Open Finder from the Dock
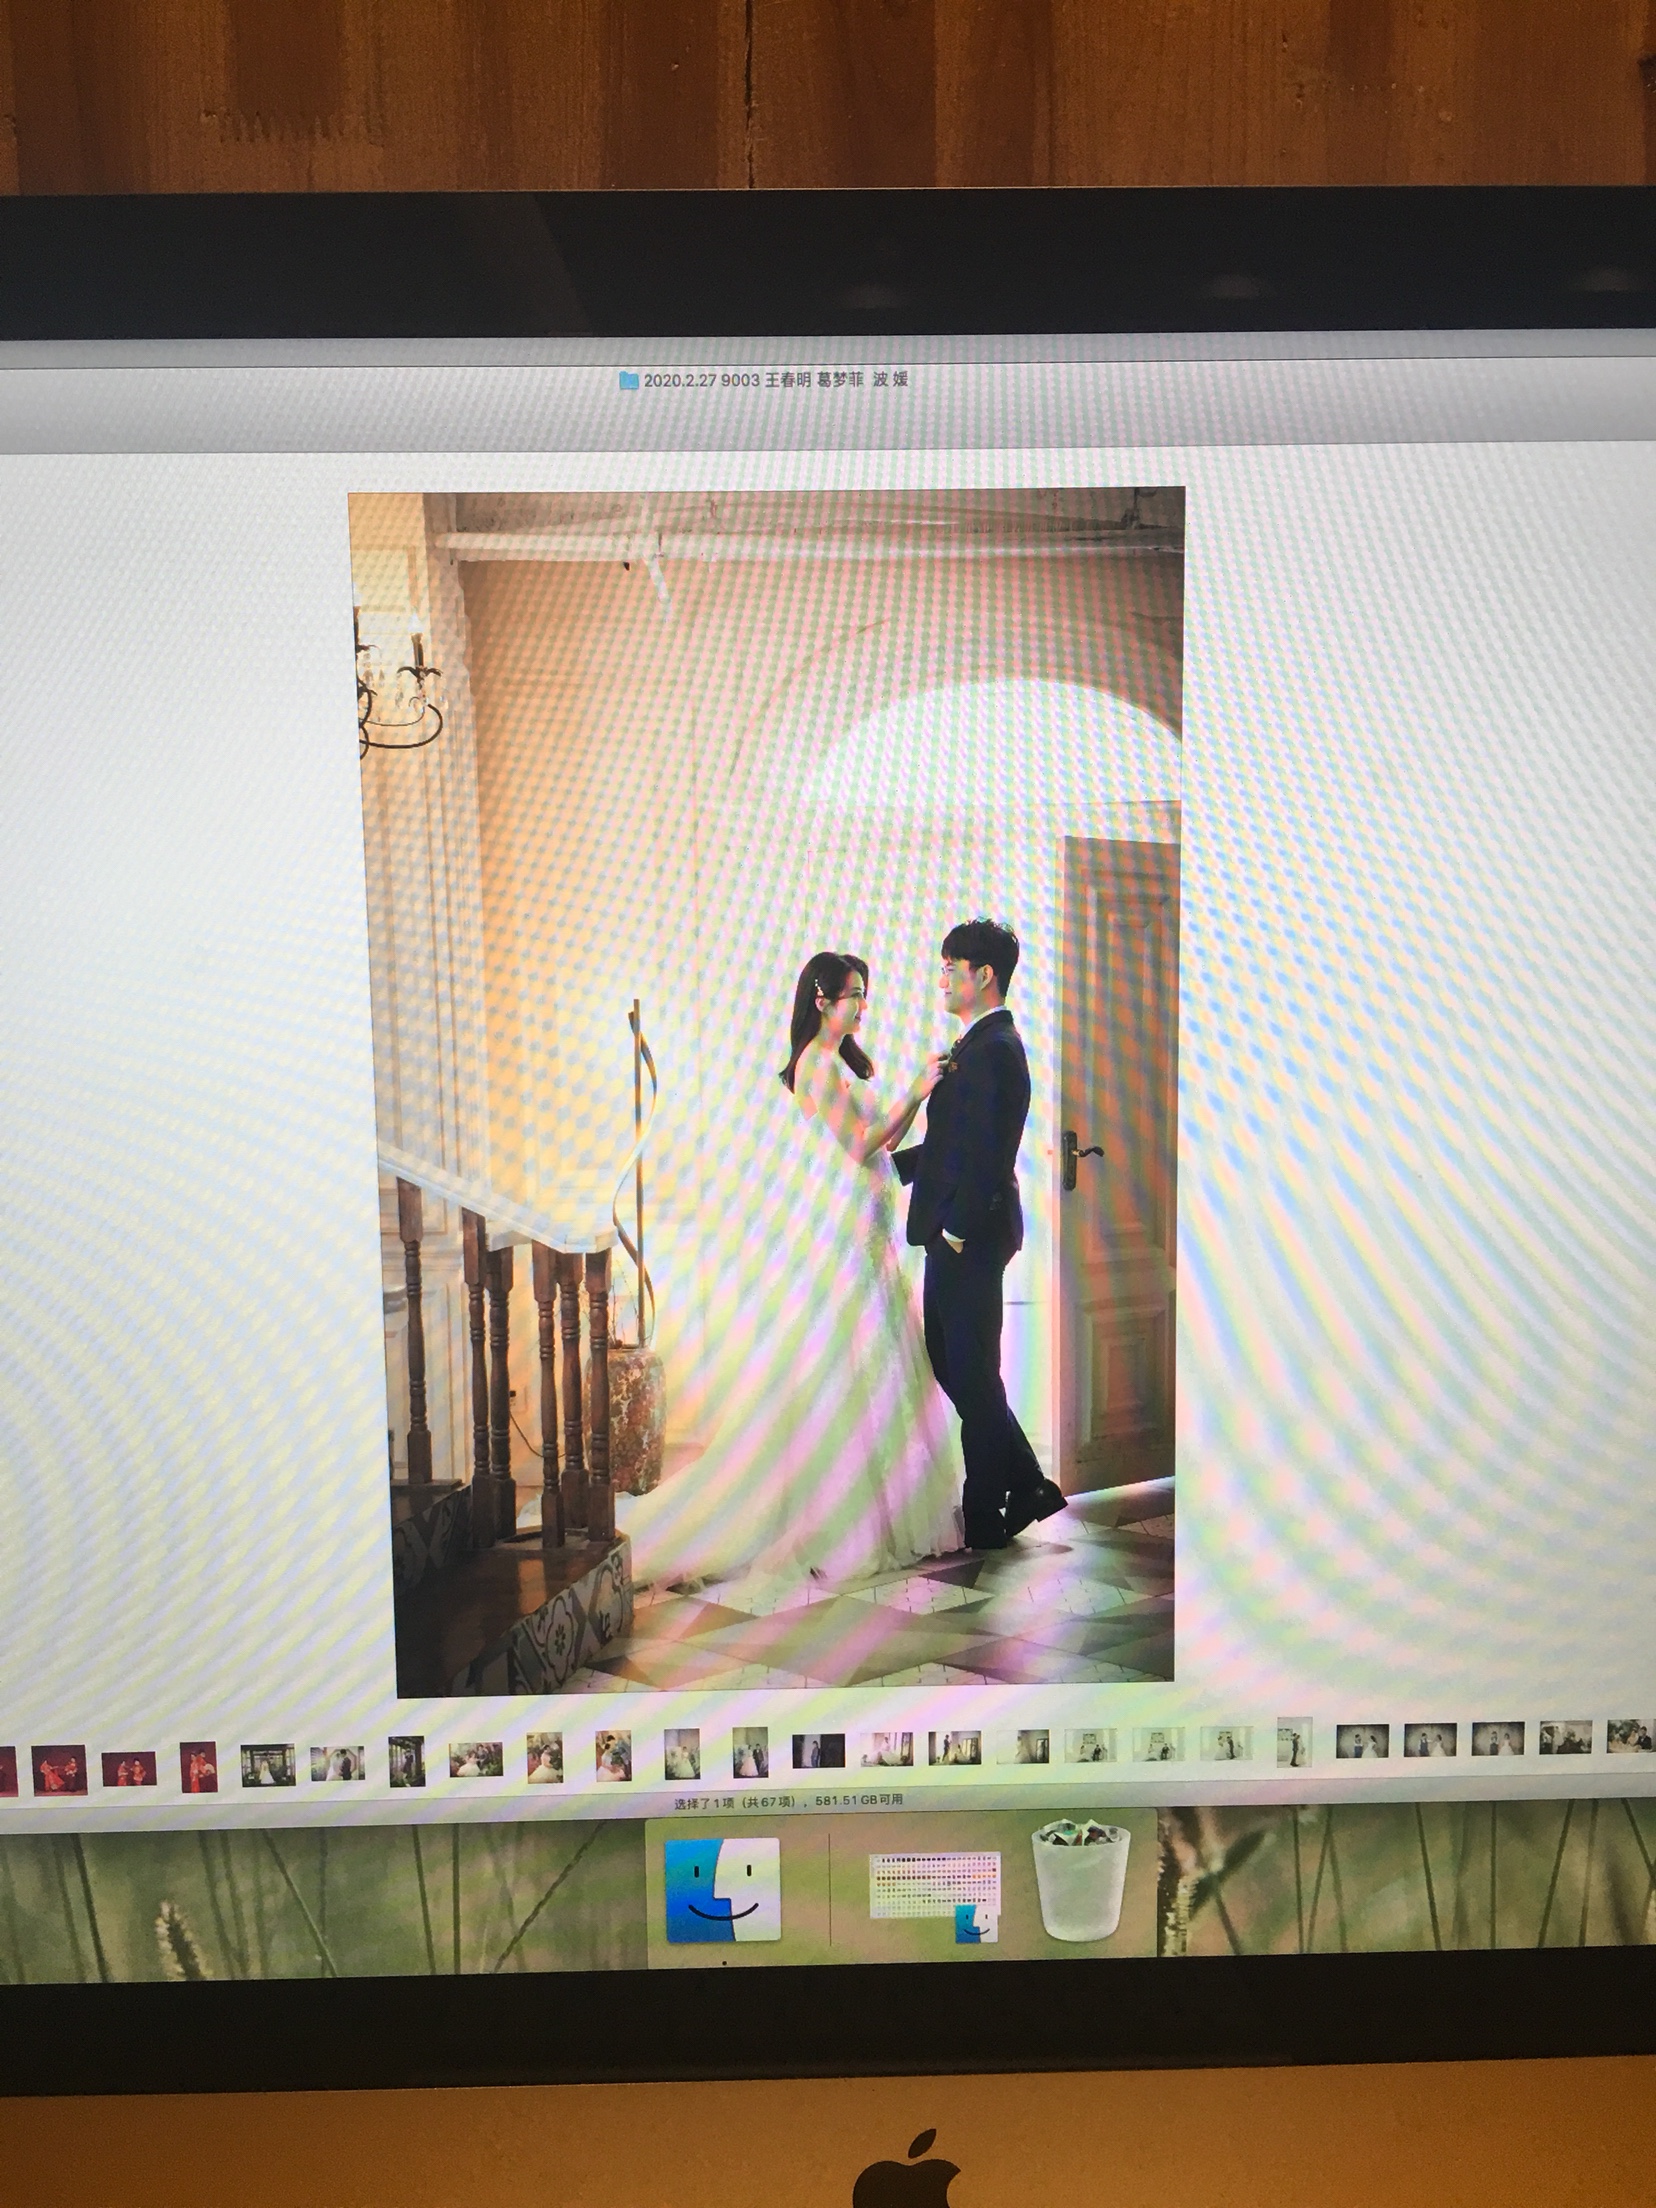This screenshot has height=2208, width=1656. pyautogui.click(x=723, y=1889)
